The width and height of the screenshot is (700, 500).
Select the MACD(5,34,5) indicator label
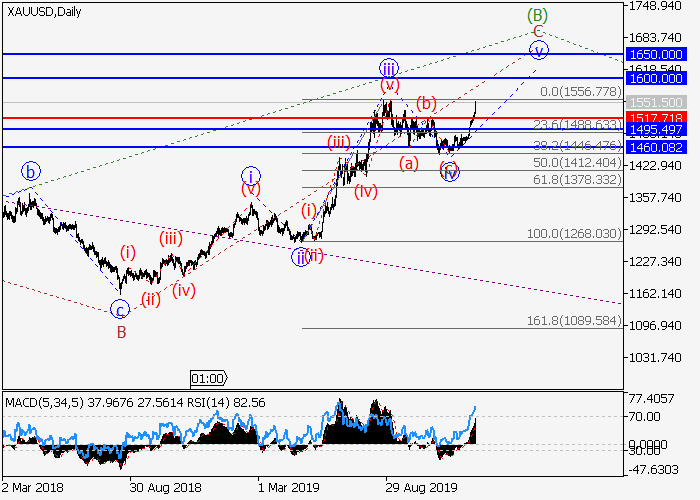pyautogui.click(x=42, y=402)
